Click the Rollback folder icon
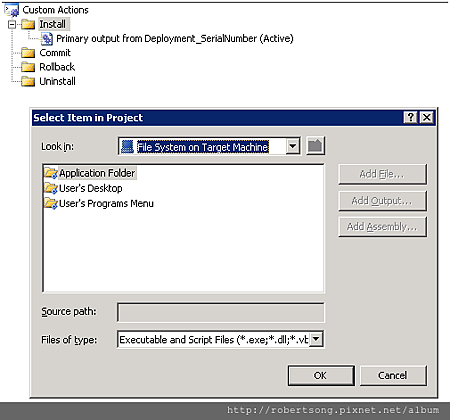 point(28,67)
